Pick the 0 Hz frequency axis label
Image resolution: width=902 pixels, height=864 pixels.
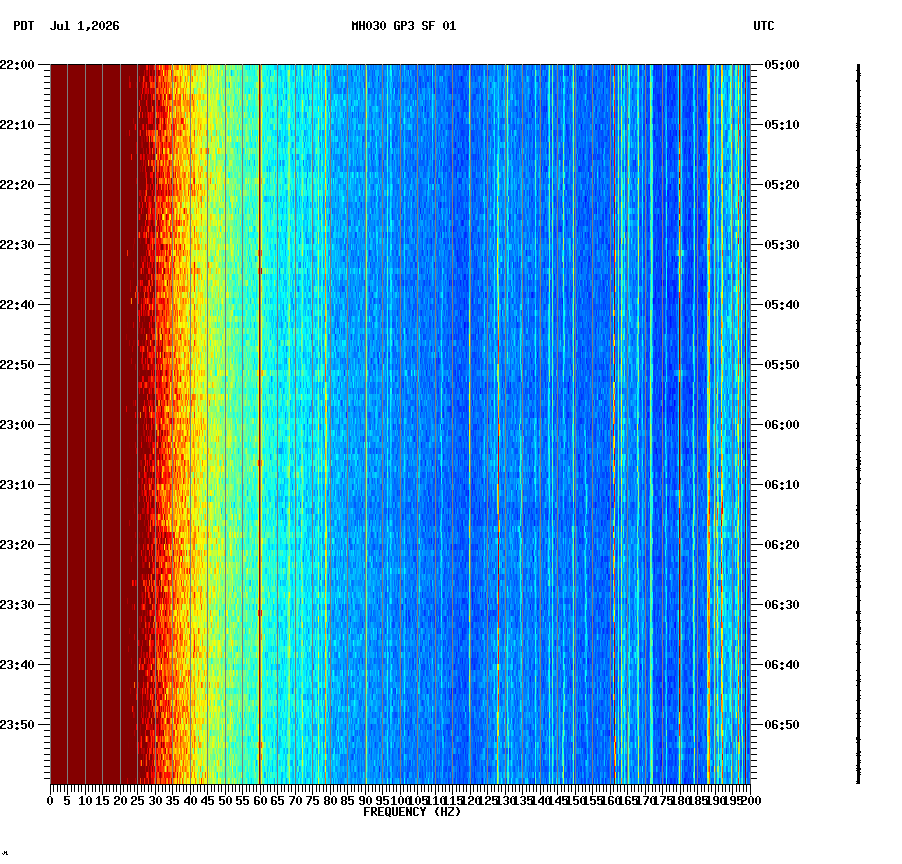click(x=50, y=801)
